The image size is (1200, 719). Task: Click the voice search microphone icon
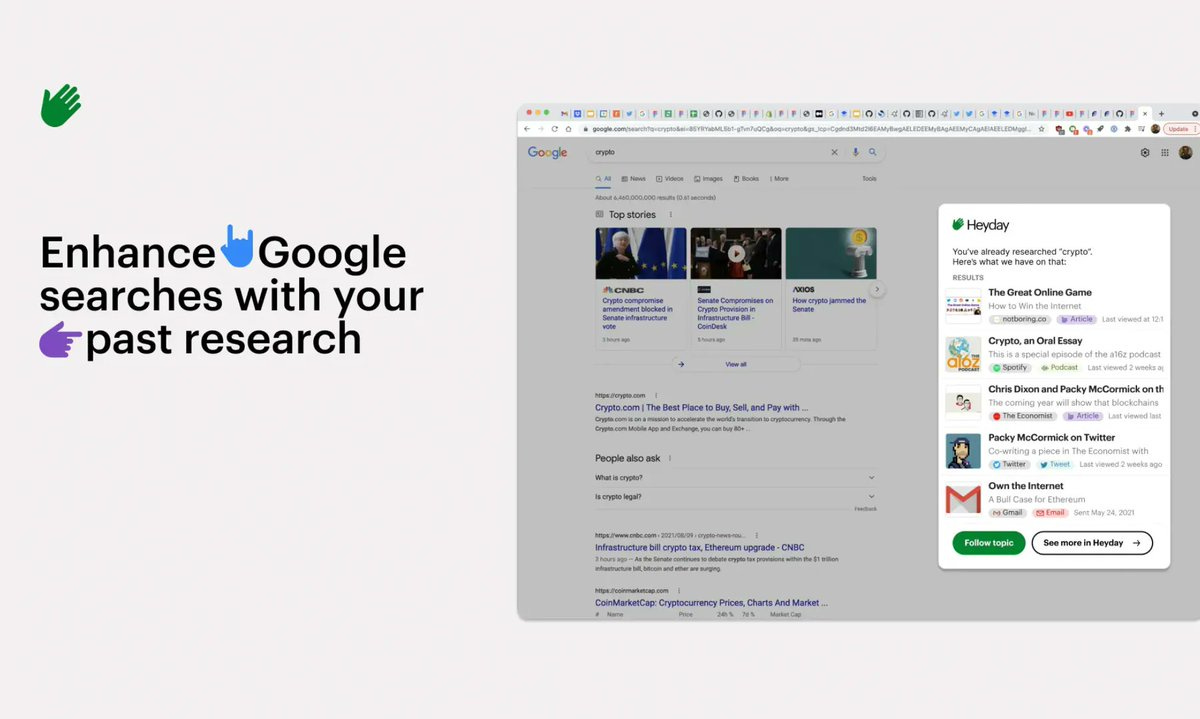(x=856, y=153)
